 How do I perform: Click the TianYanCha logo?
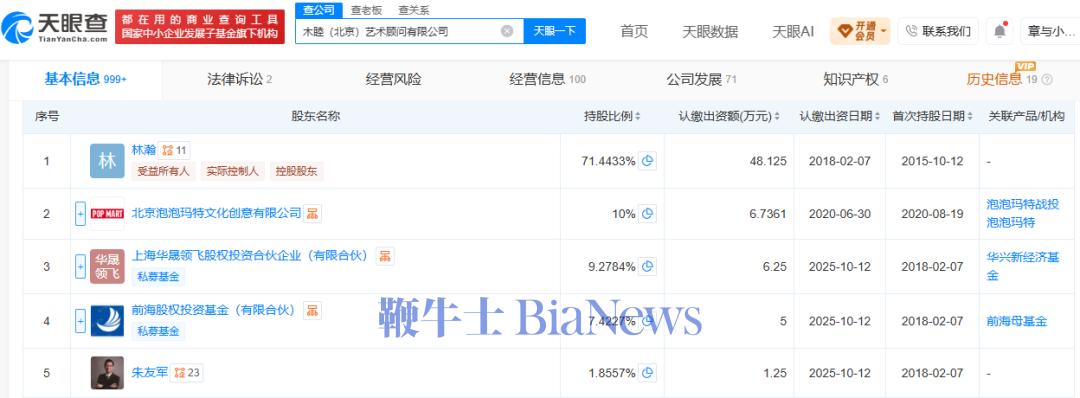(55, 27)
